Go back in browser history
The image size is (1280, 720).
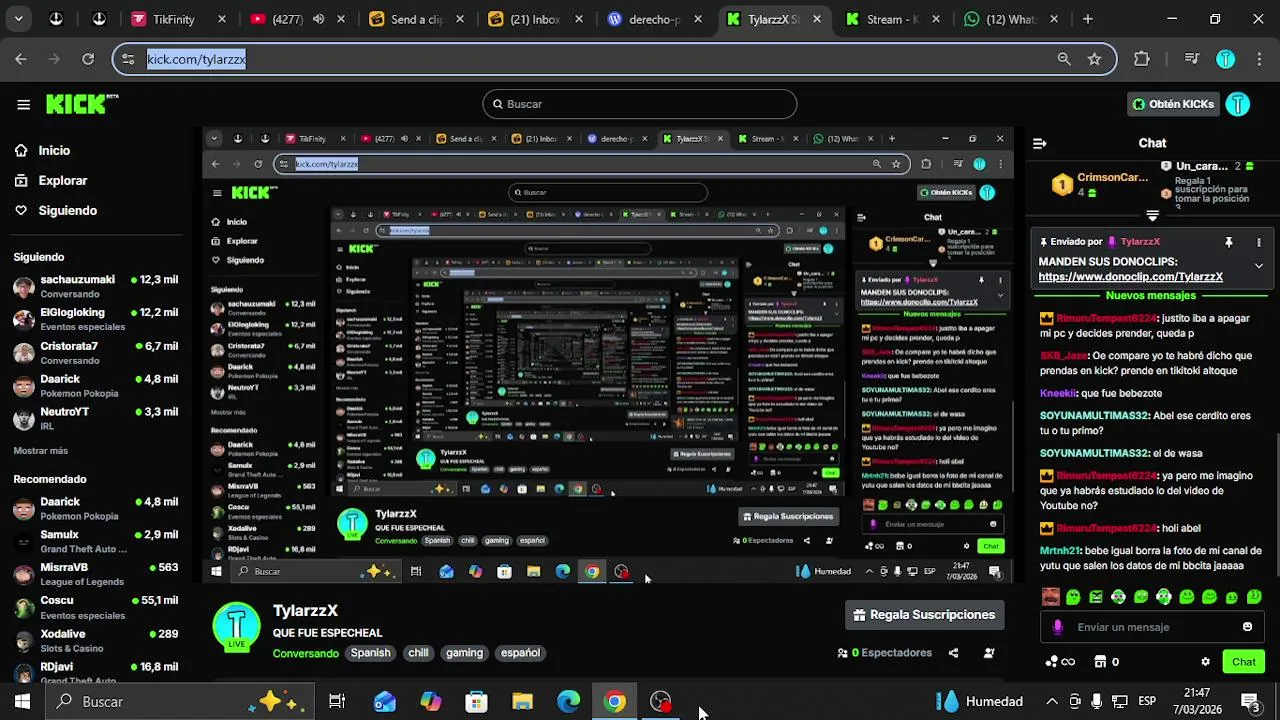pos(21,59)
